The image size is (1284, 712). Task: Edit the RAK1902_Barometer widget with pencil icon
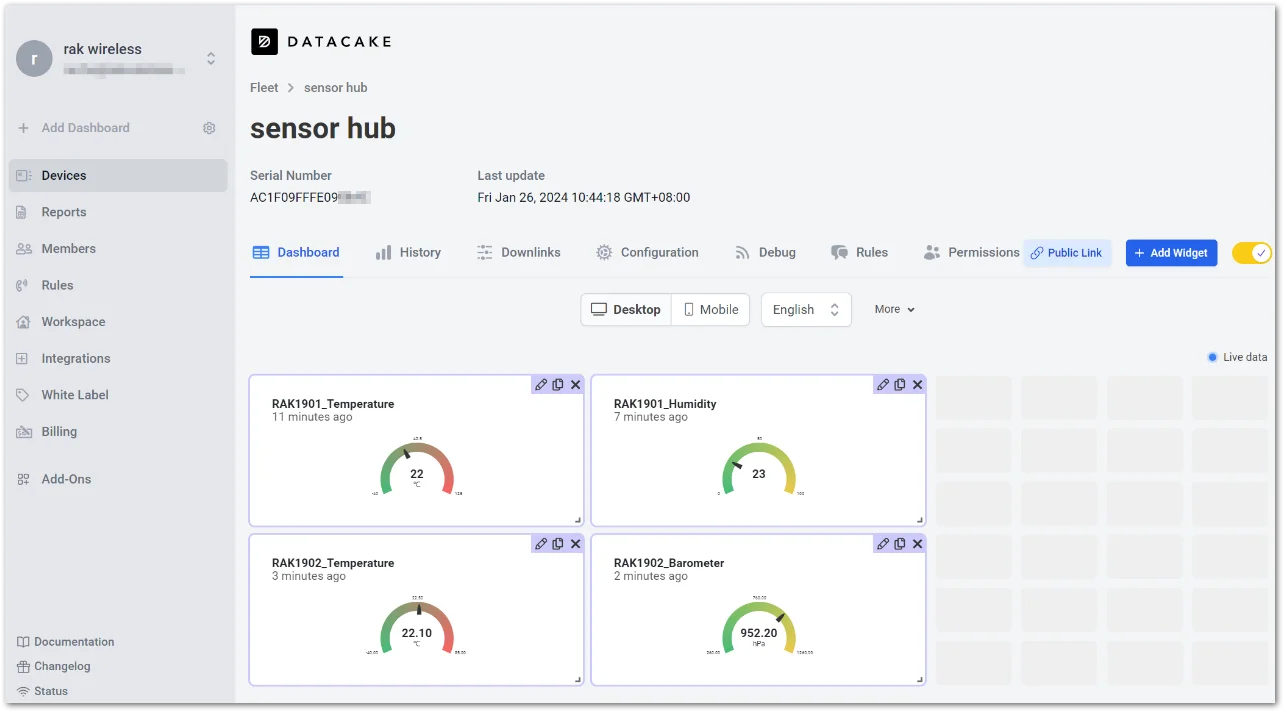[x=883, y=543]
